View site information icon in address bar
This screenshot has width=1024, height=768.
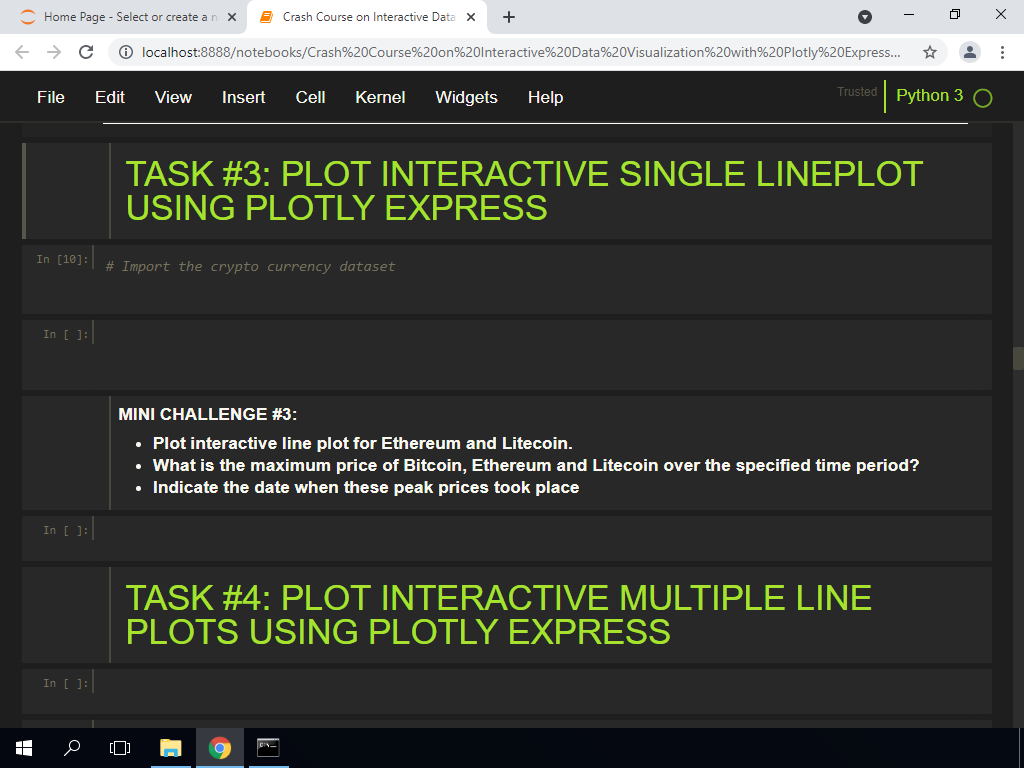coord(126,52)
